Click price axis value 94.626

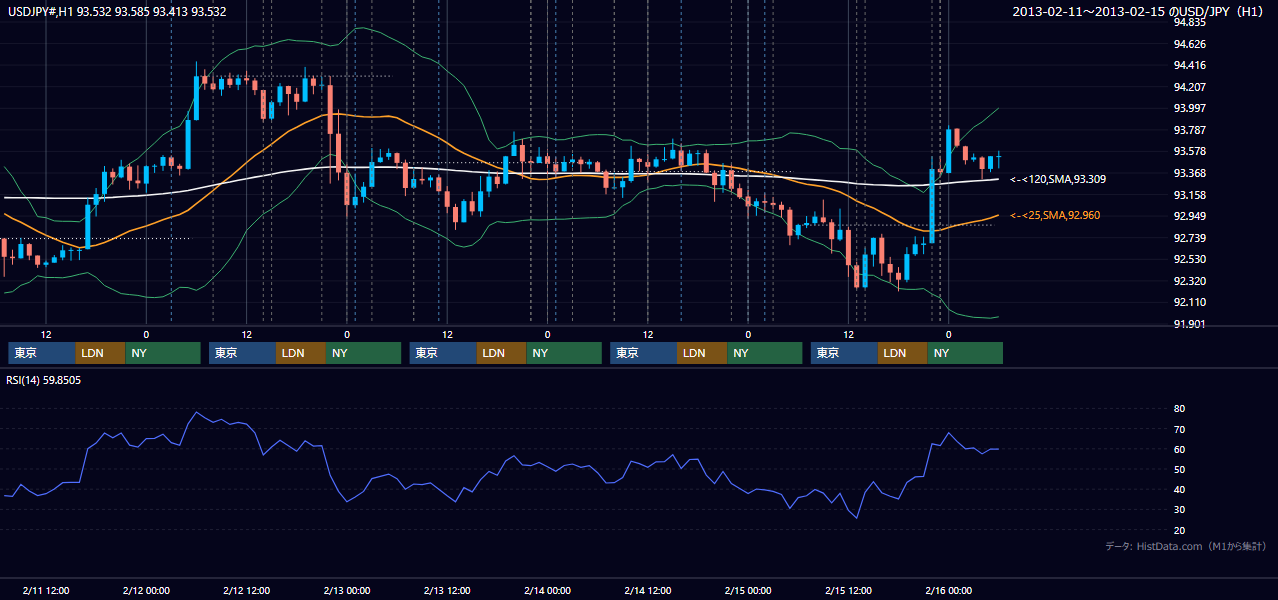click(x=1189, y=44)
